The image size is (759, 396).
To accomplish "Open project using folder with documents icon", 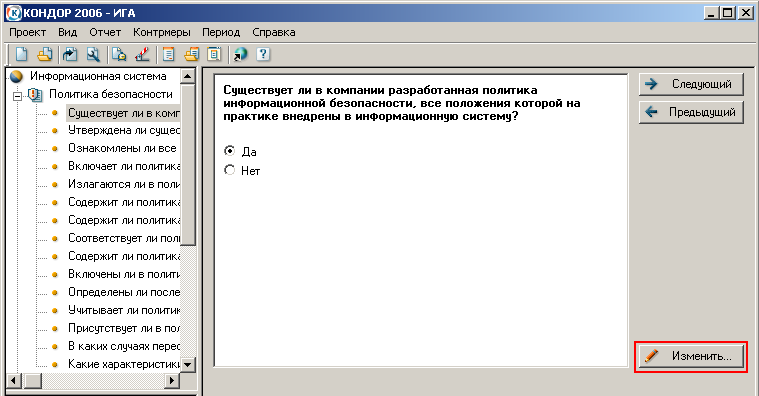I will coord(45,54).
